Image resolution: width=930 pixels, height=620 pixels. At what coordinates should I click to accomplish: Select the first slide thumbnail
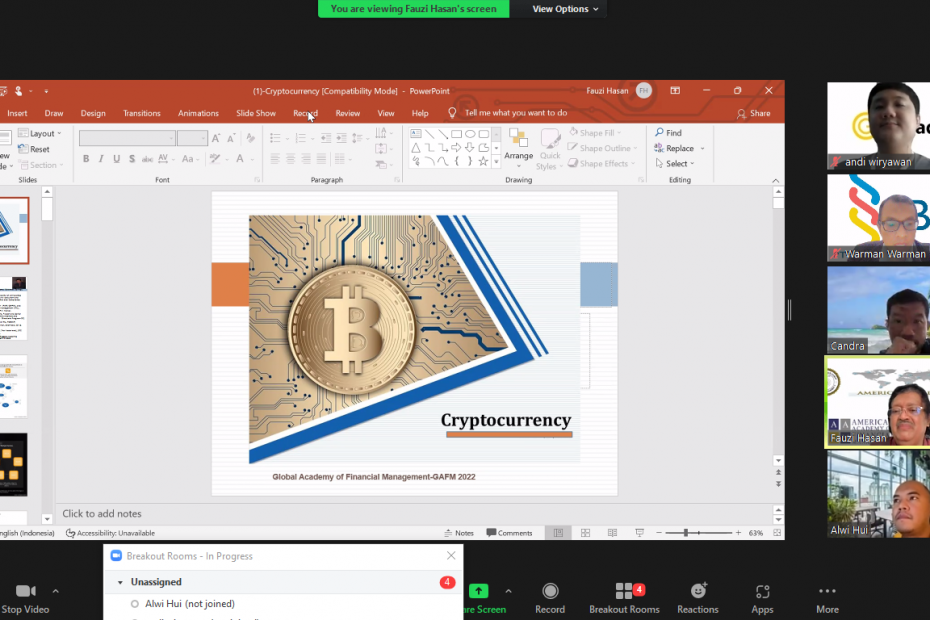click(x=13, y=230)
